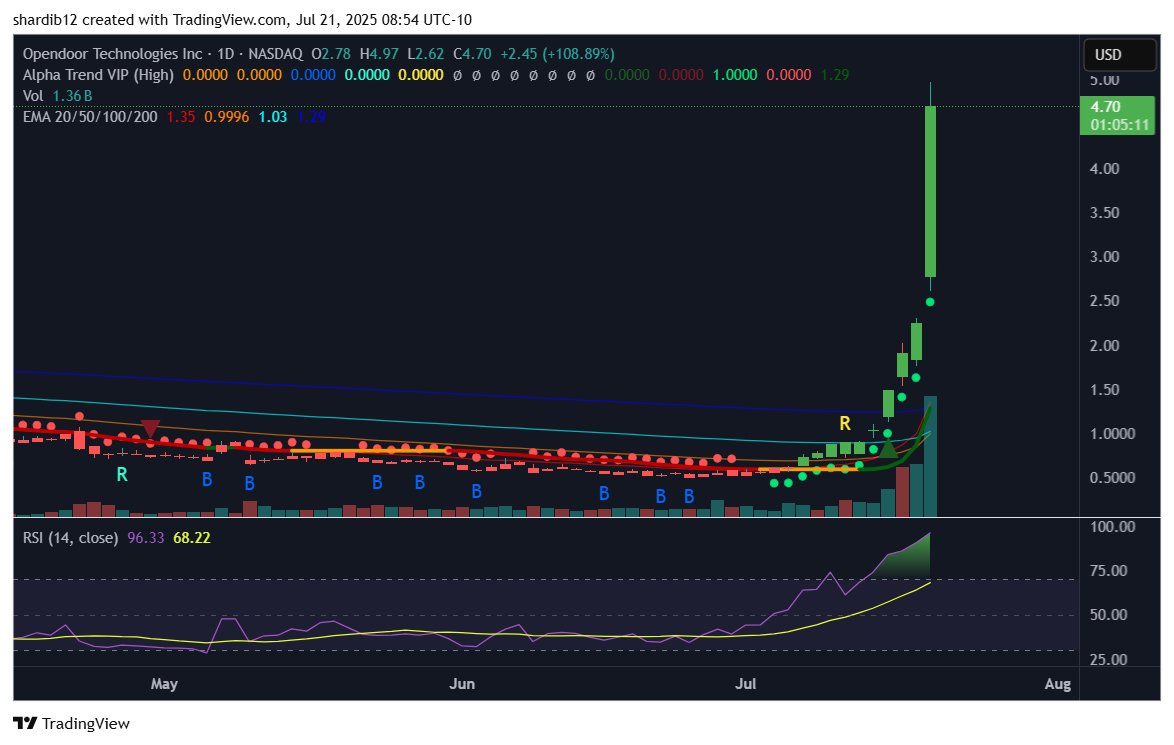The width and height of the screenshot is (1174, 745).
Task: Click the 3.50 price axis label
Action: click(1104, 213)
